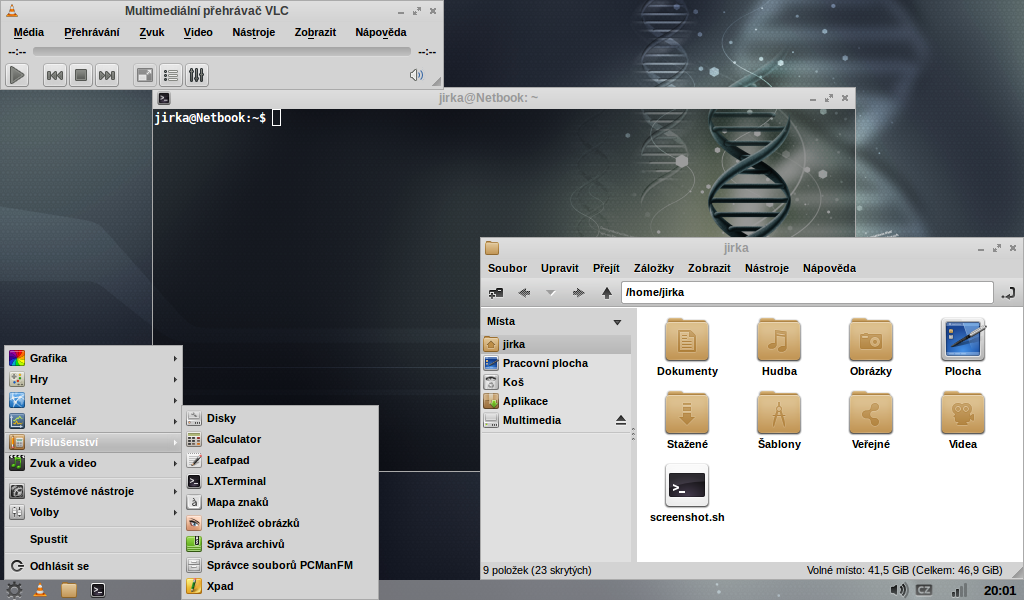
Task: Click the /home/jirka path field
Action: click(x=807, y=292)
